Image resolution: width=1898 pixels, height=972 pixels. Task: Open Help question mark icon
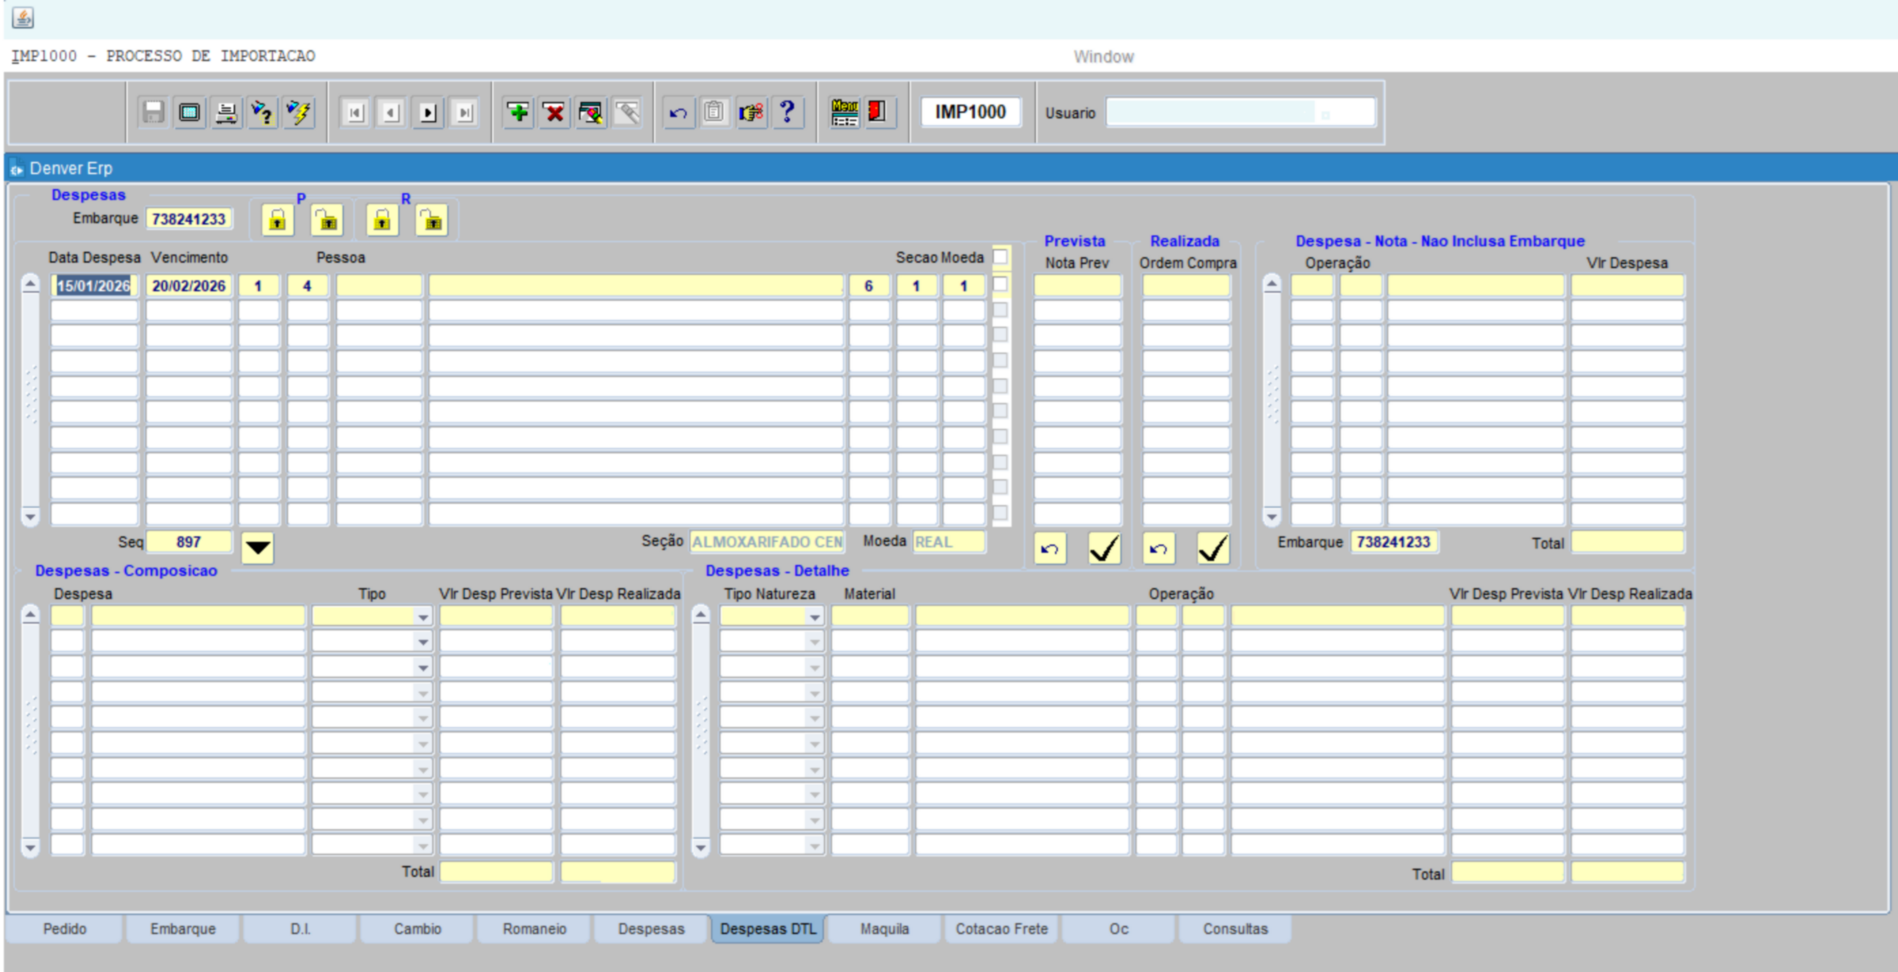point(788,112)
